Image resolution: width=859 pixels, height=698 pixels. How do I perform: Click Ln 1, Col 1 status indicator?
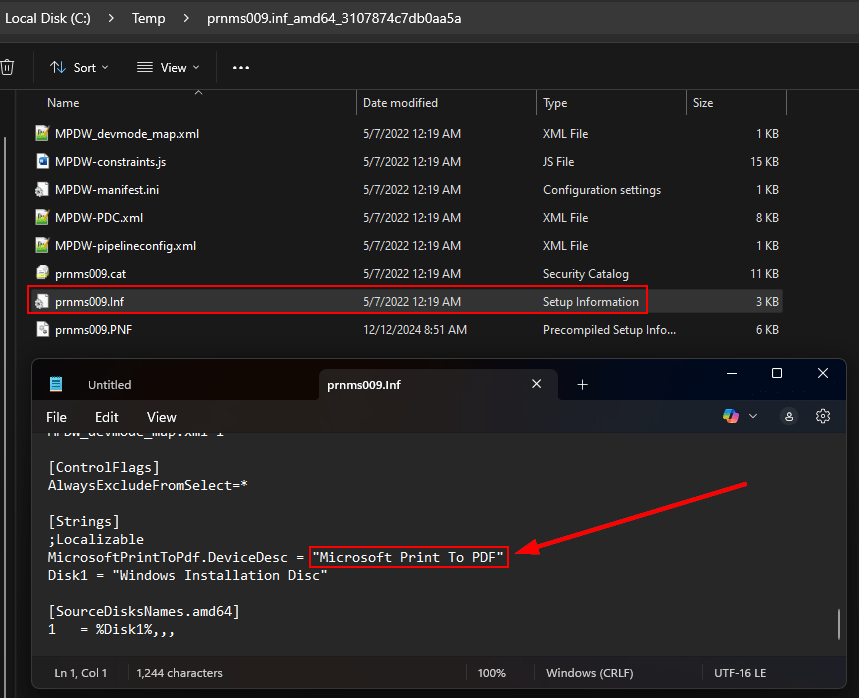point(81,673)
